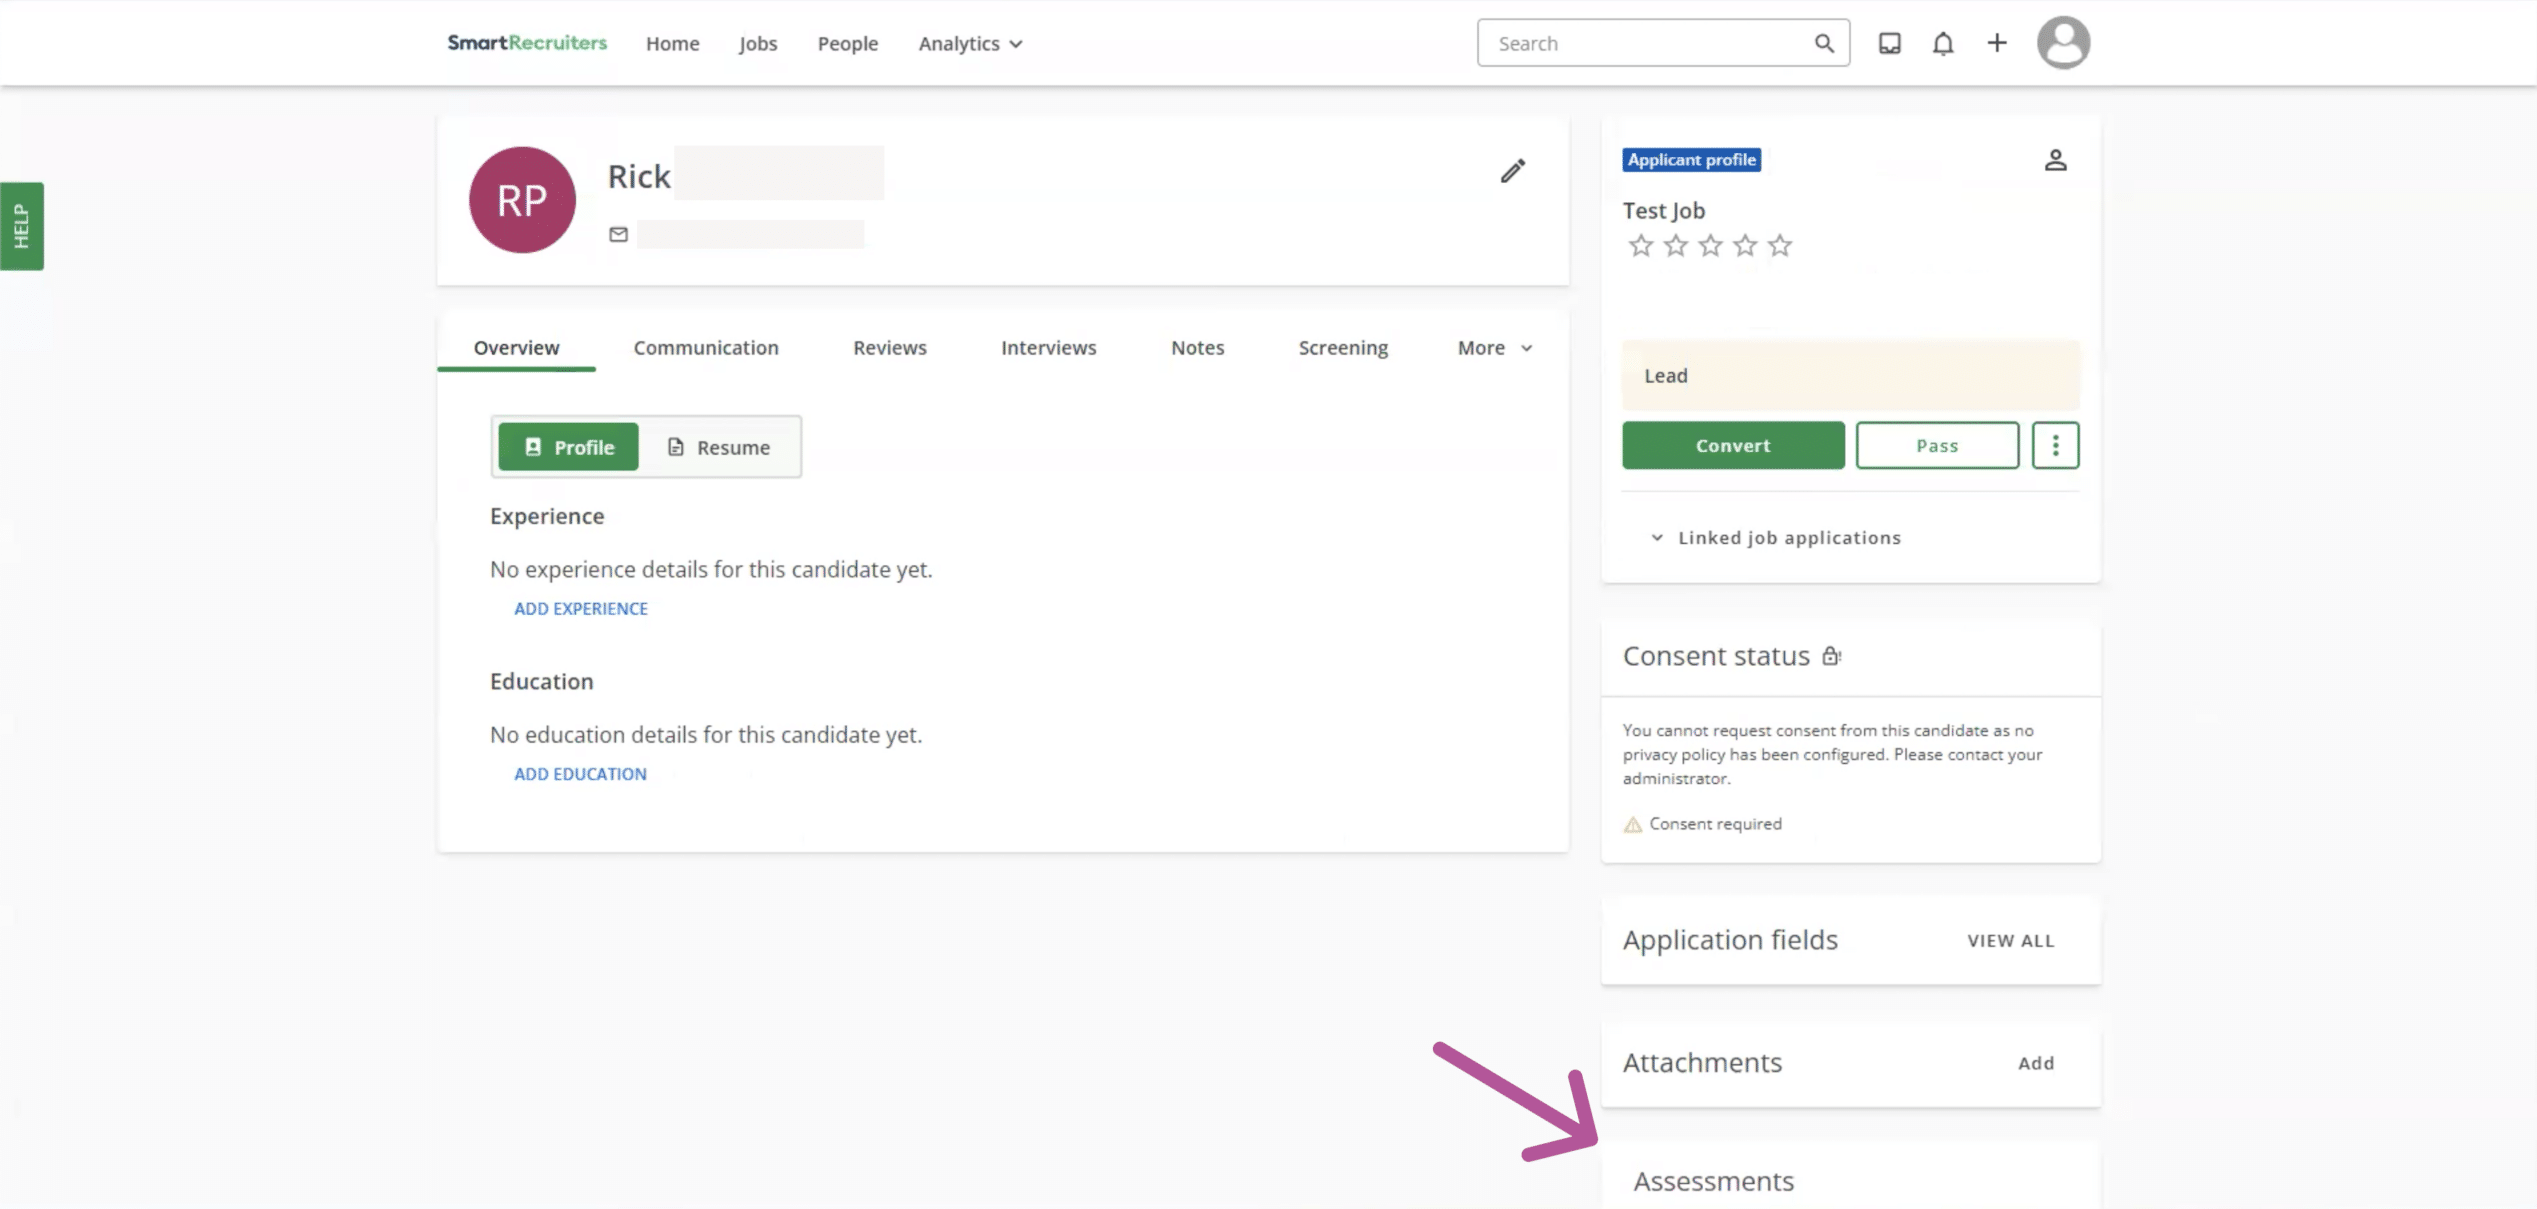Select the Profile view toggle
This screenshot has width=2537, height=1209.
568,447
